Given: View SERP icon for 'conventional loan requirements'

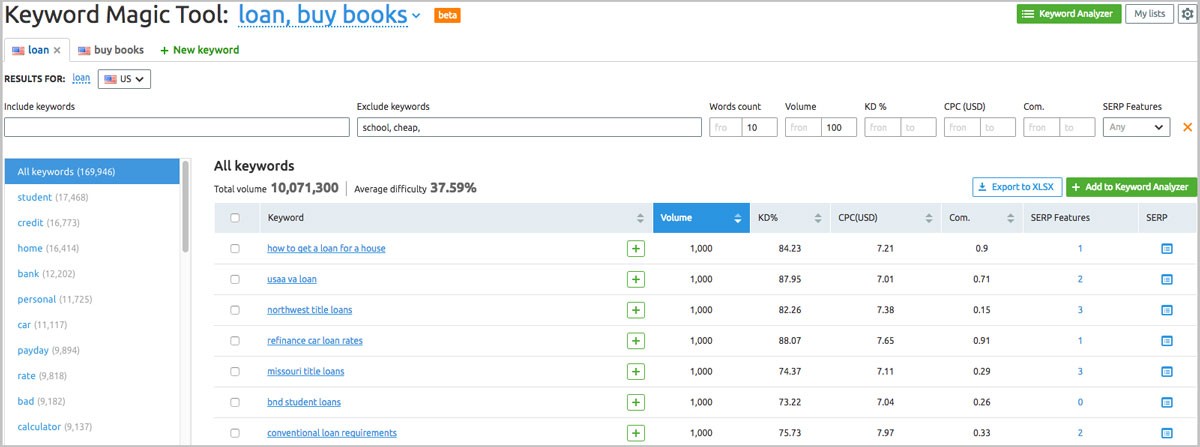Looking at the screenshot, I should click(x=1167, y=433).
